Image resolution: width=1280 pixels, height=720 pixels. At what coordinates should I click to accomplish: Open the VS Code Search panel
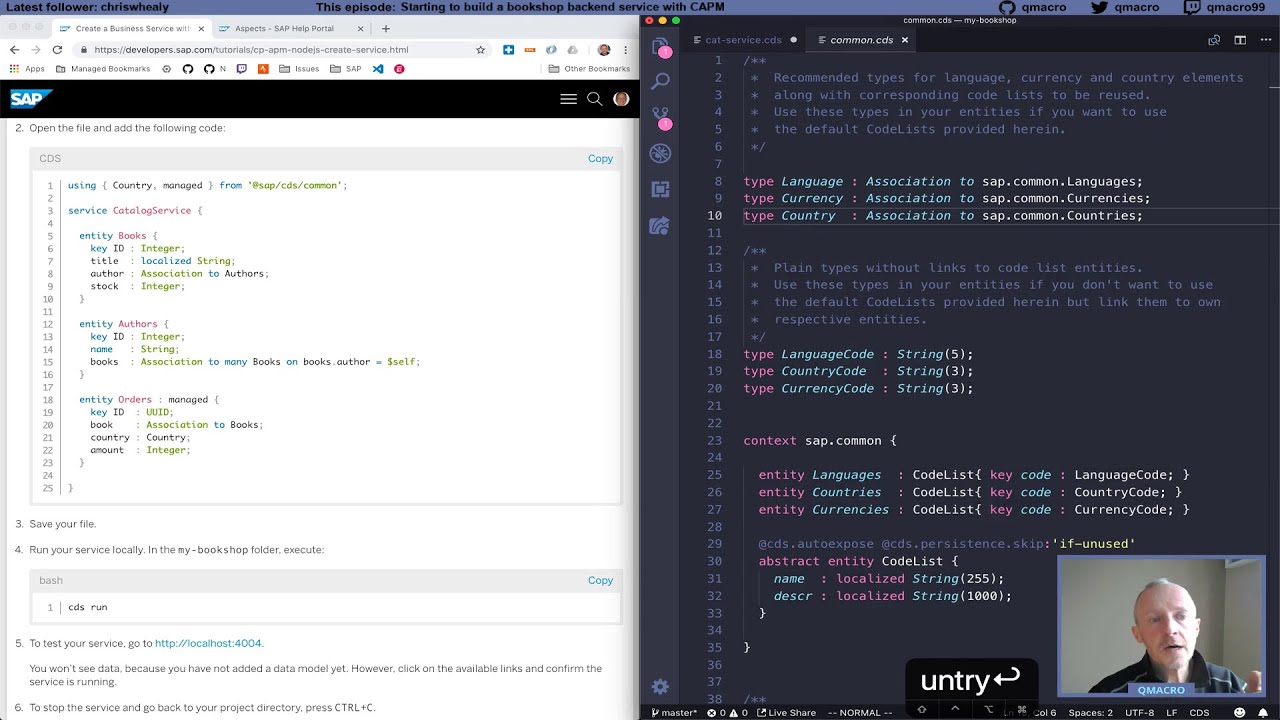tap(660, 81)
